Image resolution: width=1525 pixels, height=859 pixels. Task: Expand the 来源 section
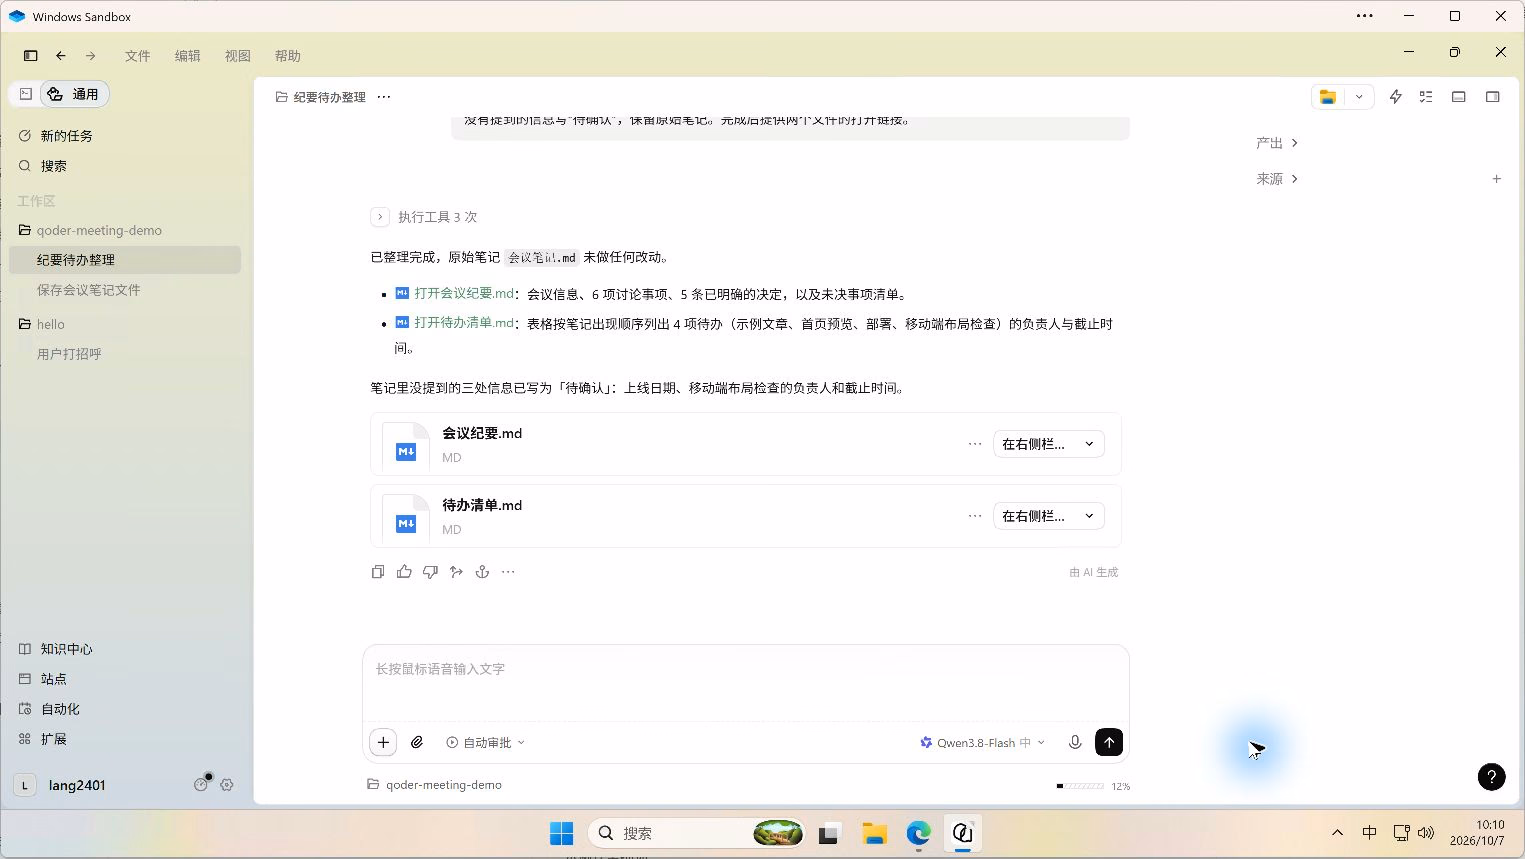(x=1277, y=179)
